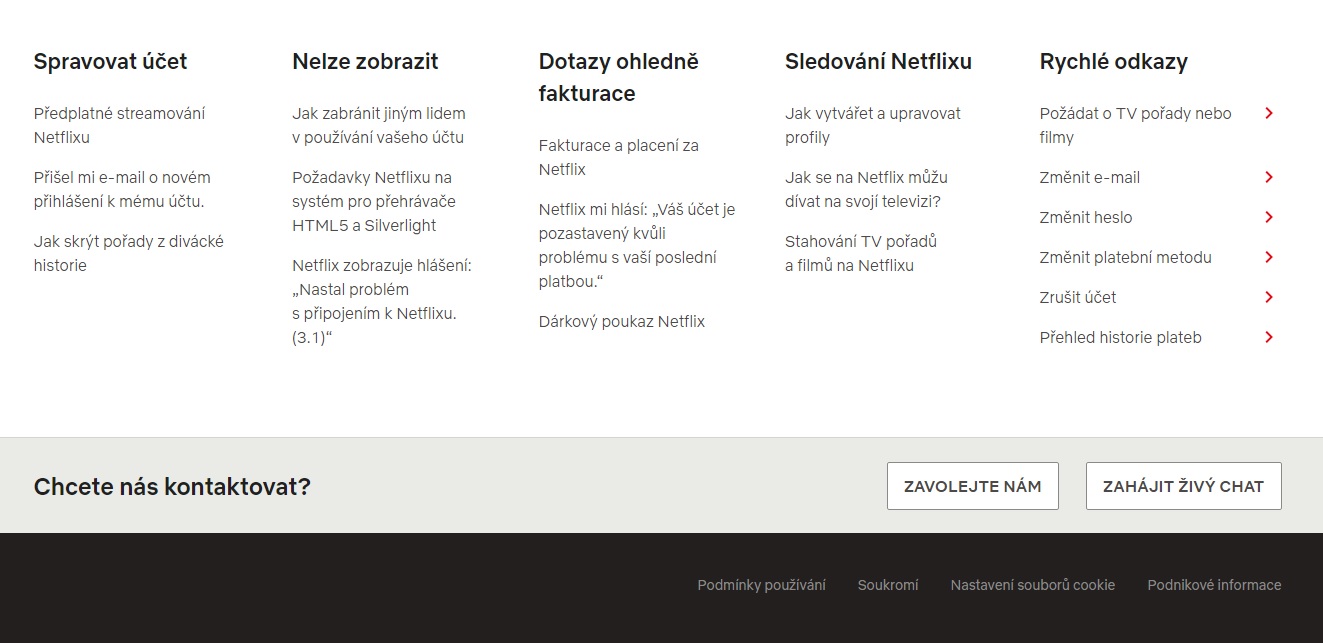Open Nastavení souborů cookie footer link
This screenshot has width=1323, height=643.
click(1033, 585)
